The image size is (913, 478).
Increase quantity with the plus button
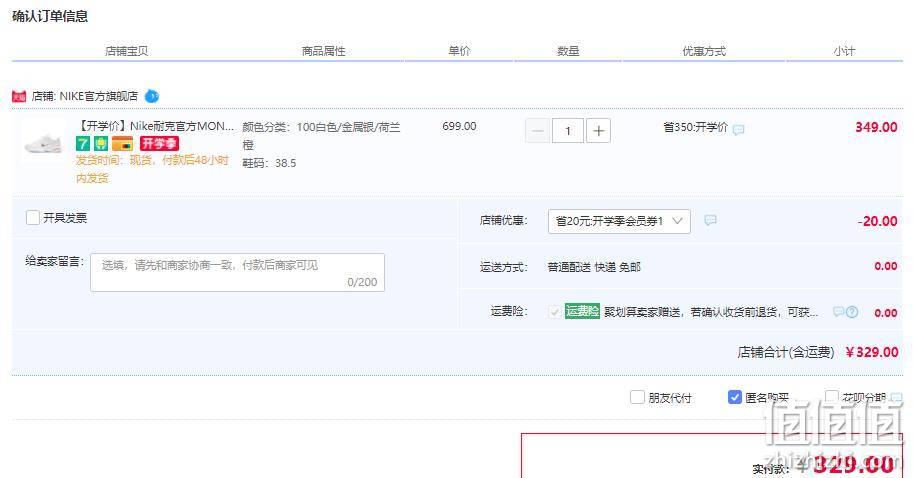coord(598,131)
